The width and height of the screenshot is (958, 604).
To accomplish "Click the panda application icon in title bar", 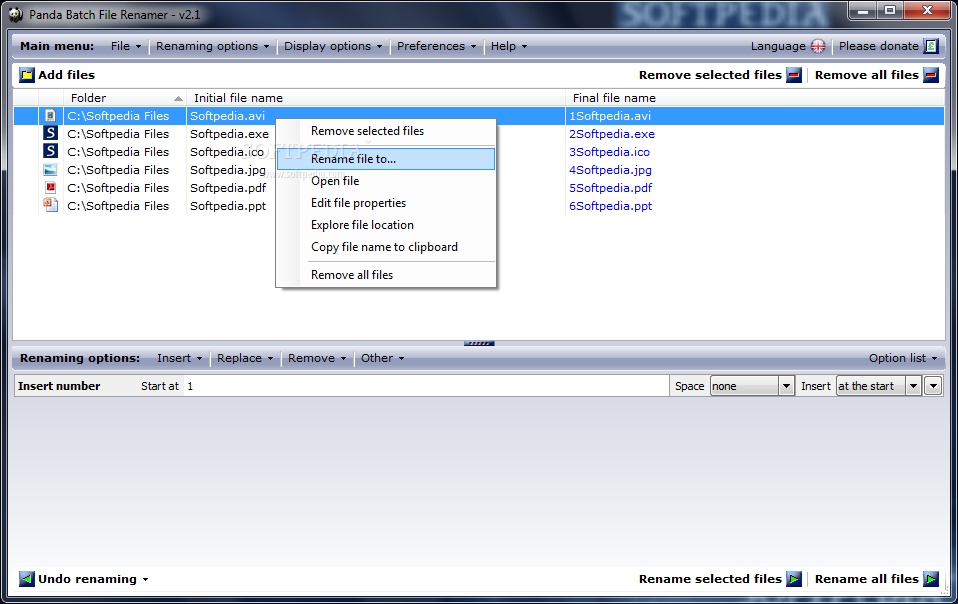I will (x=16, y=15).
